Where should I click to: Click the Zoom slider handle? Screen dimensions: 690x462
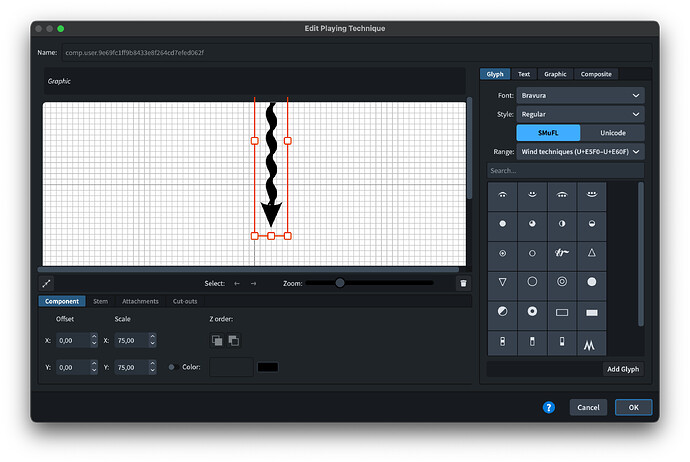tap(340, 283)
